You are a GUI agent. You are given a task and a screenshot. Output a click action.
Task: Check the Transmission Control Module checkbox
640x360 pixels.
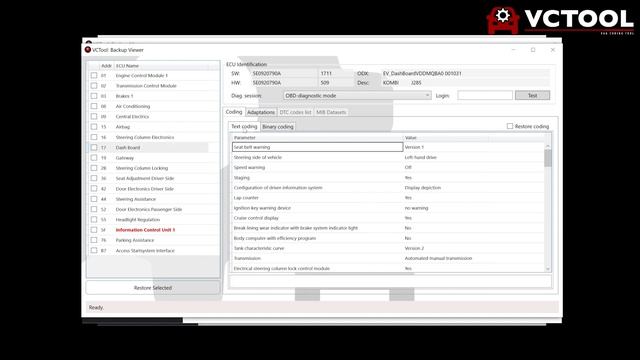pyautogui.click(x=94, y=86)
